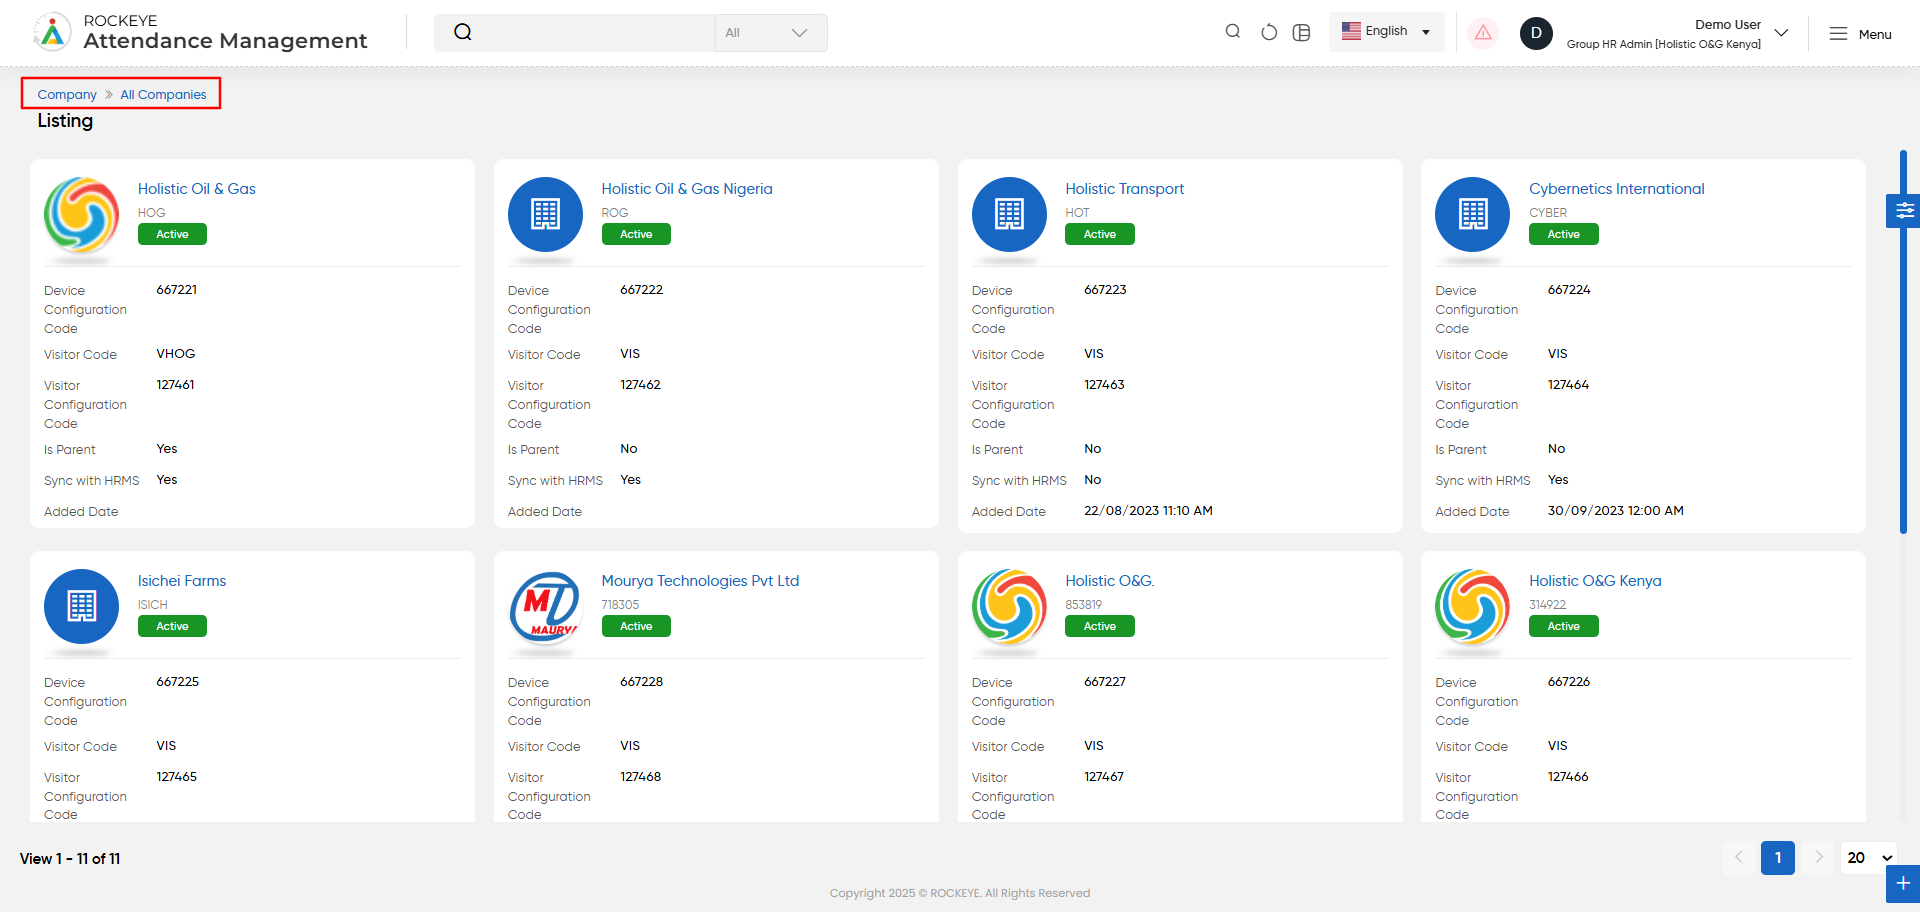1920x912 pixels.
Task: Select added date 22/08/2023 11:10 AM
Action: click(x=1148, y=511)
